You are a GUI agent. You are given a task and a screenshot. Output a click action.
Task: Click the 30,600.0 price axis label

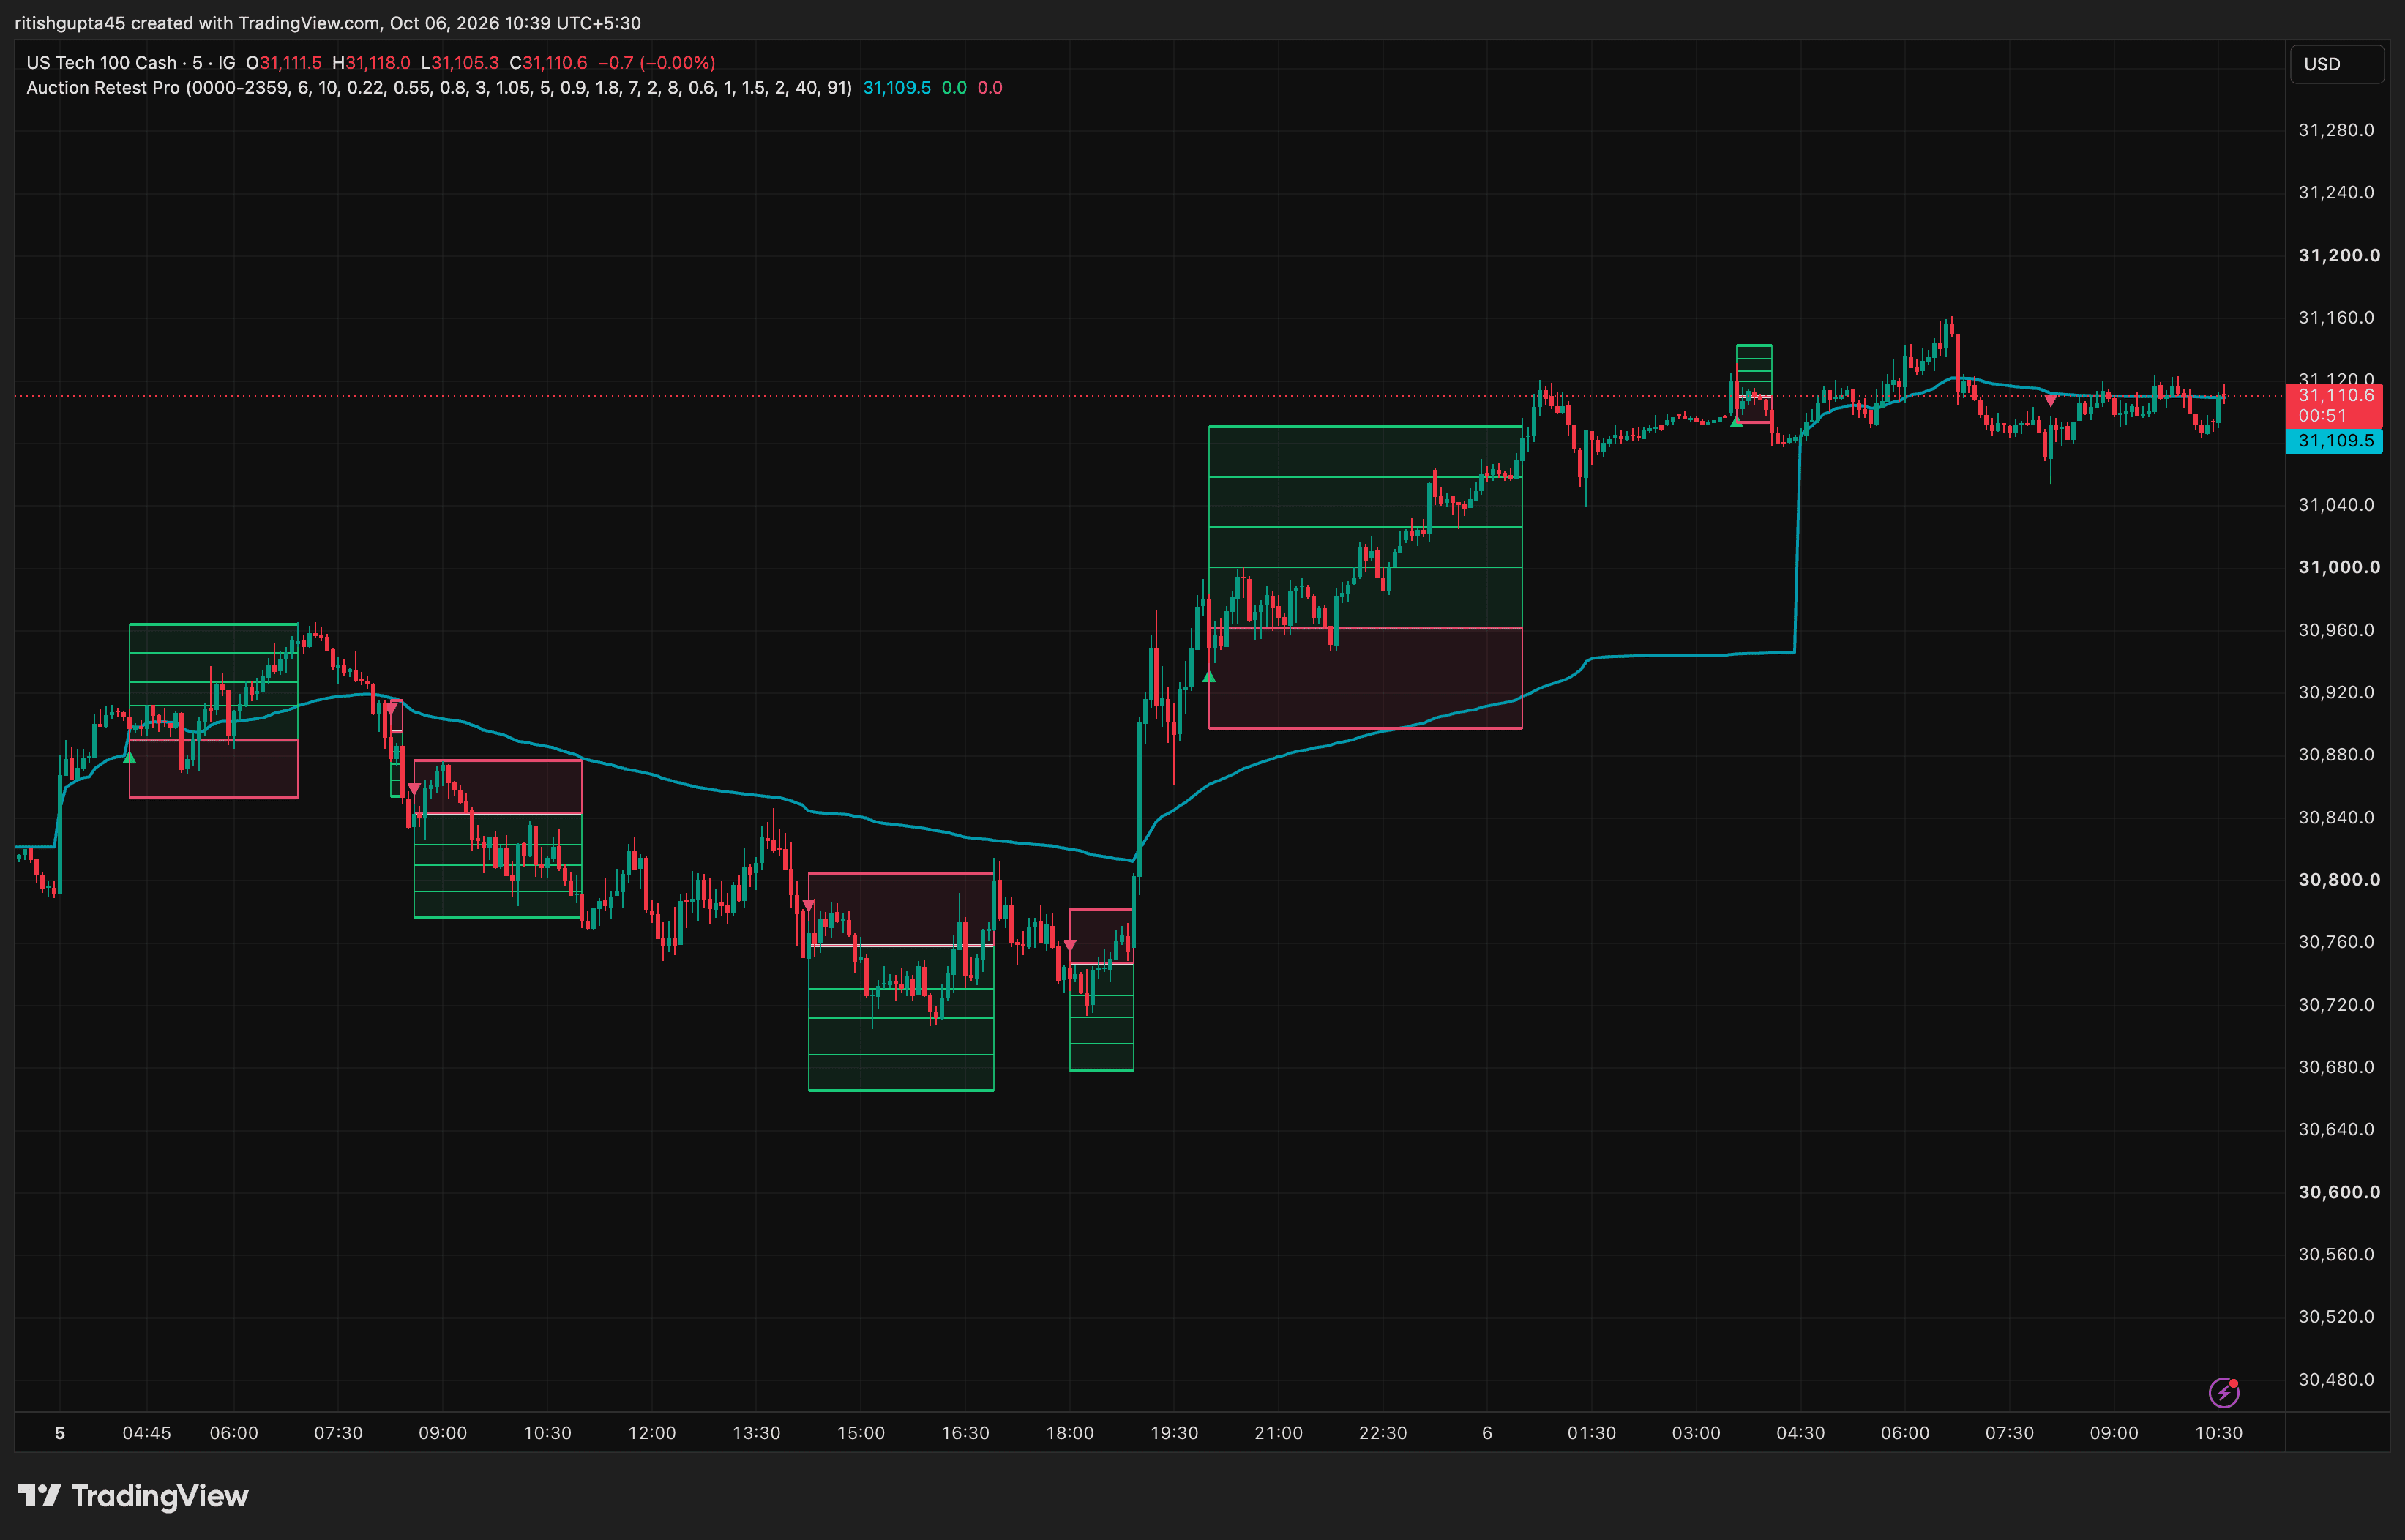pos(2339,1192)
